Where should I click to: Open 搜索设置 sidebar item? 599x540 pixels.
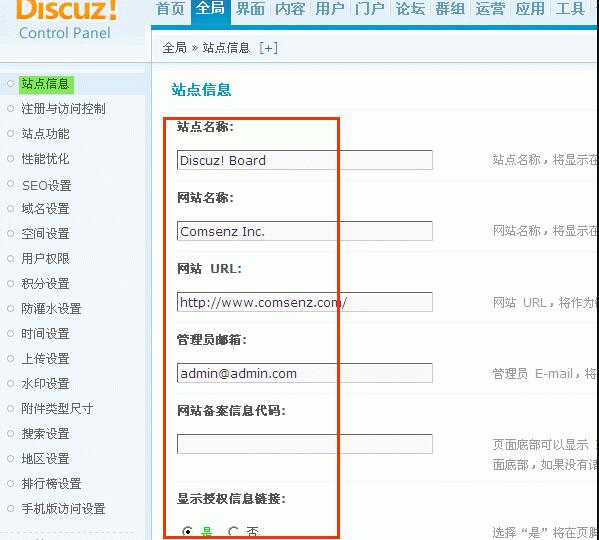tap(45, 434)
